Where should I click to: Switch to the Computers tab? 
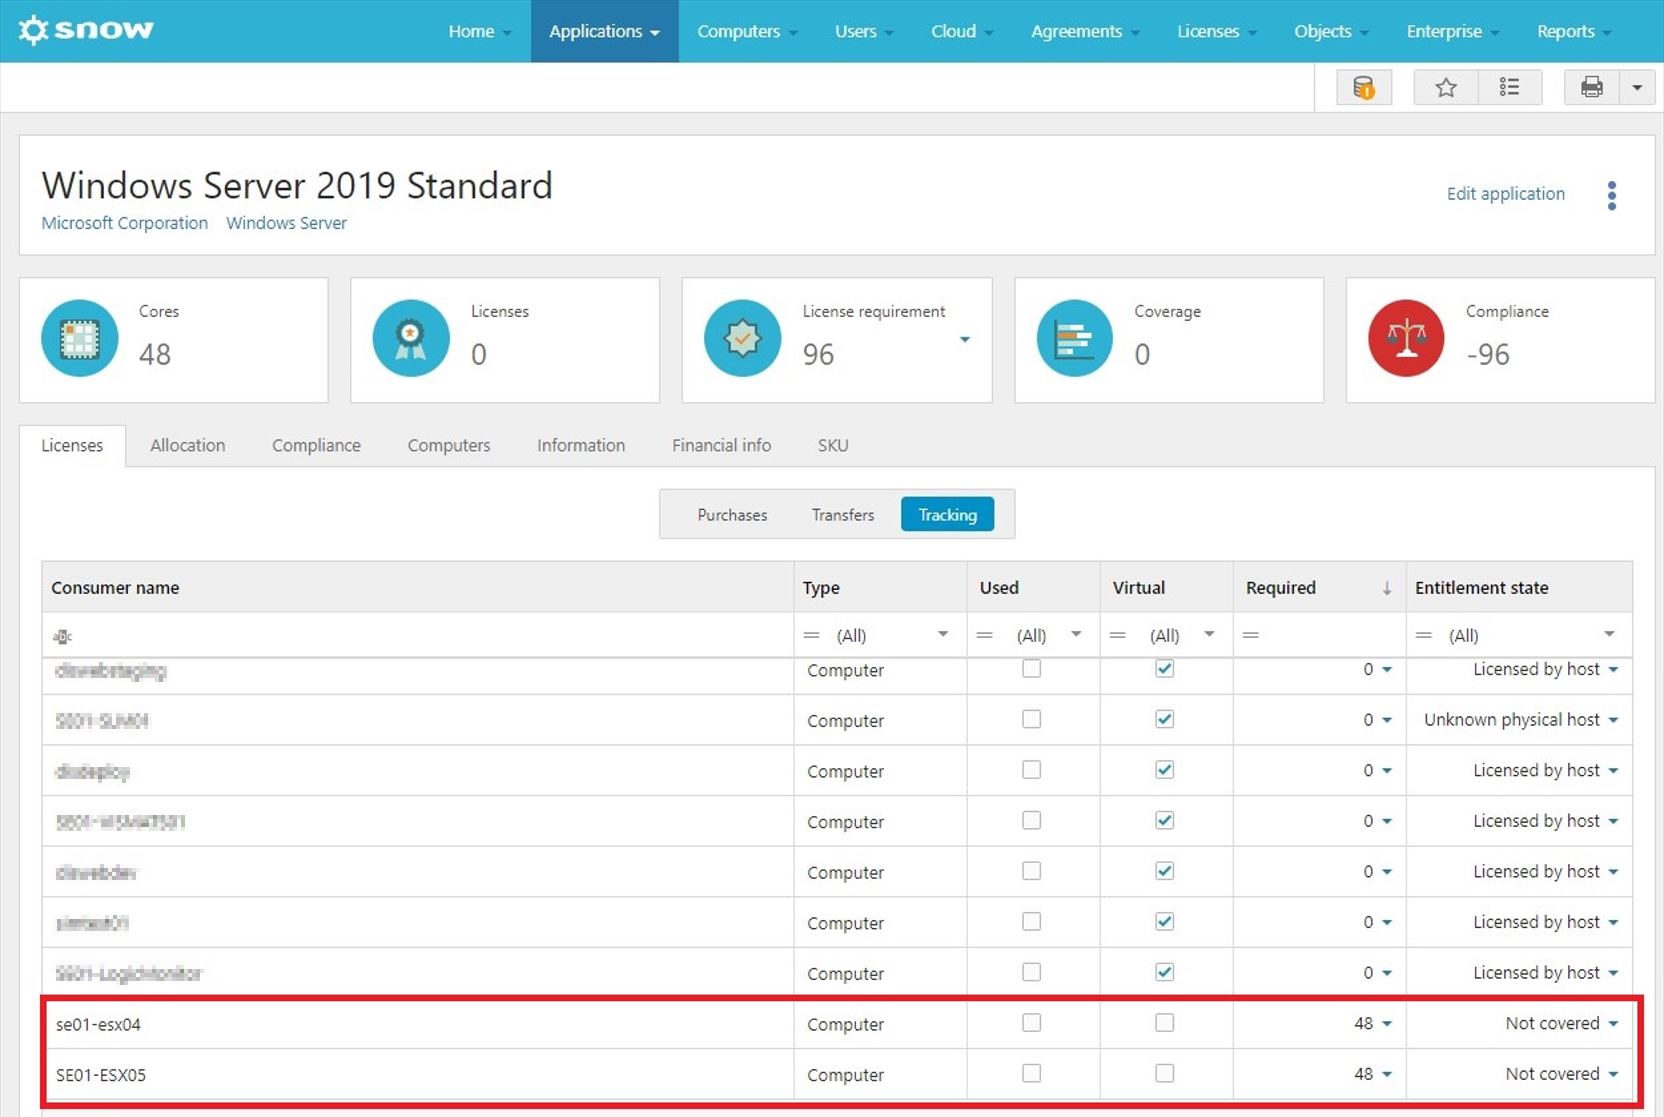[449, 445]
